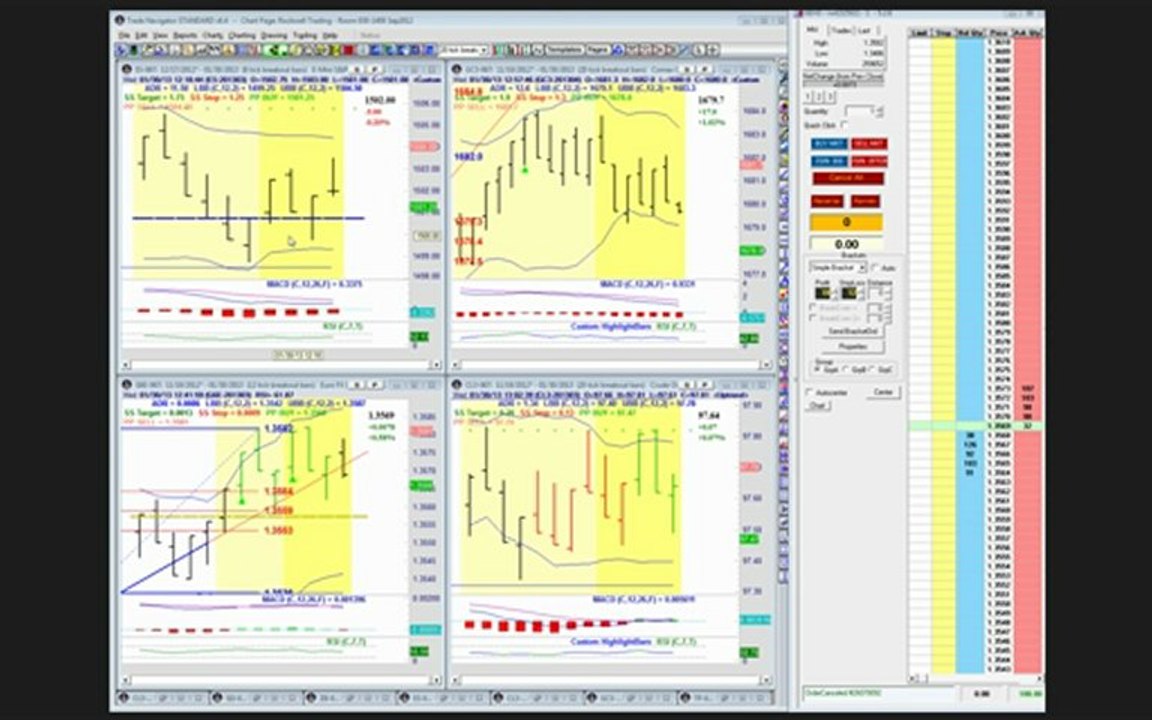Select the GrpC radio button

(x=872, y=370)
